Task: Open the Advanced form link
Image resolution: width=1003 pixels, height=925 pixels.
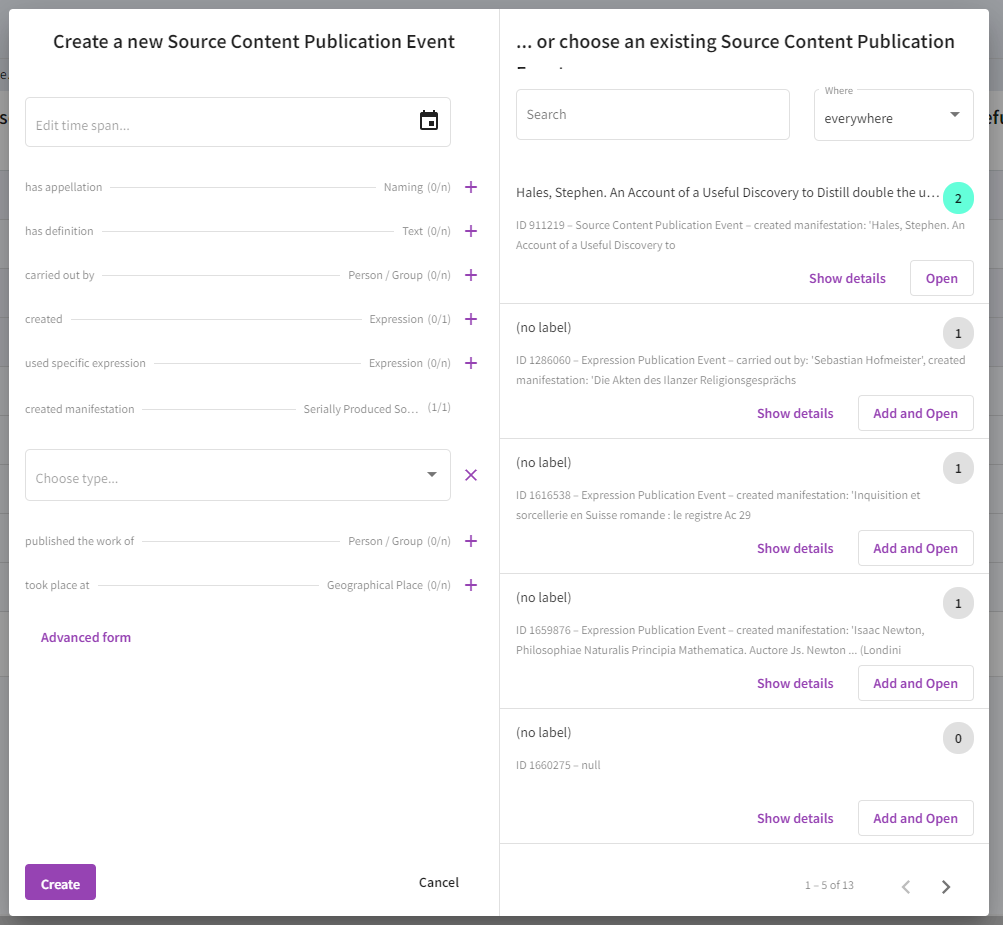Action: tap(86, 637)
